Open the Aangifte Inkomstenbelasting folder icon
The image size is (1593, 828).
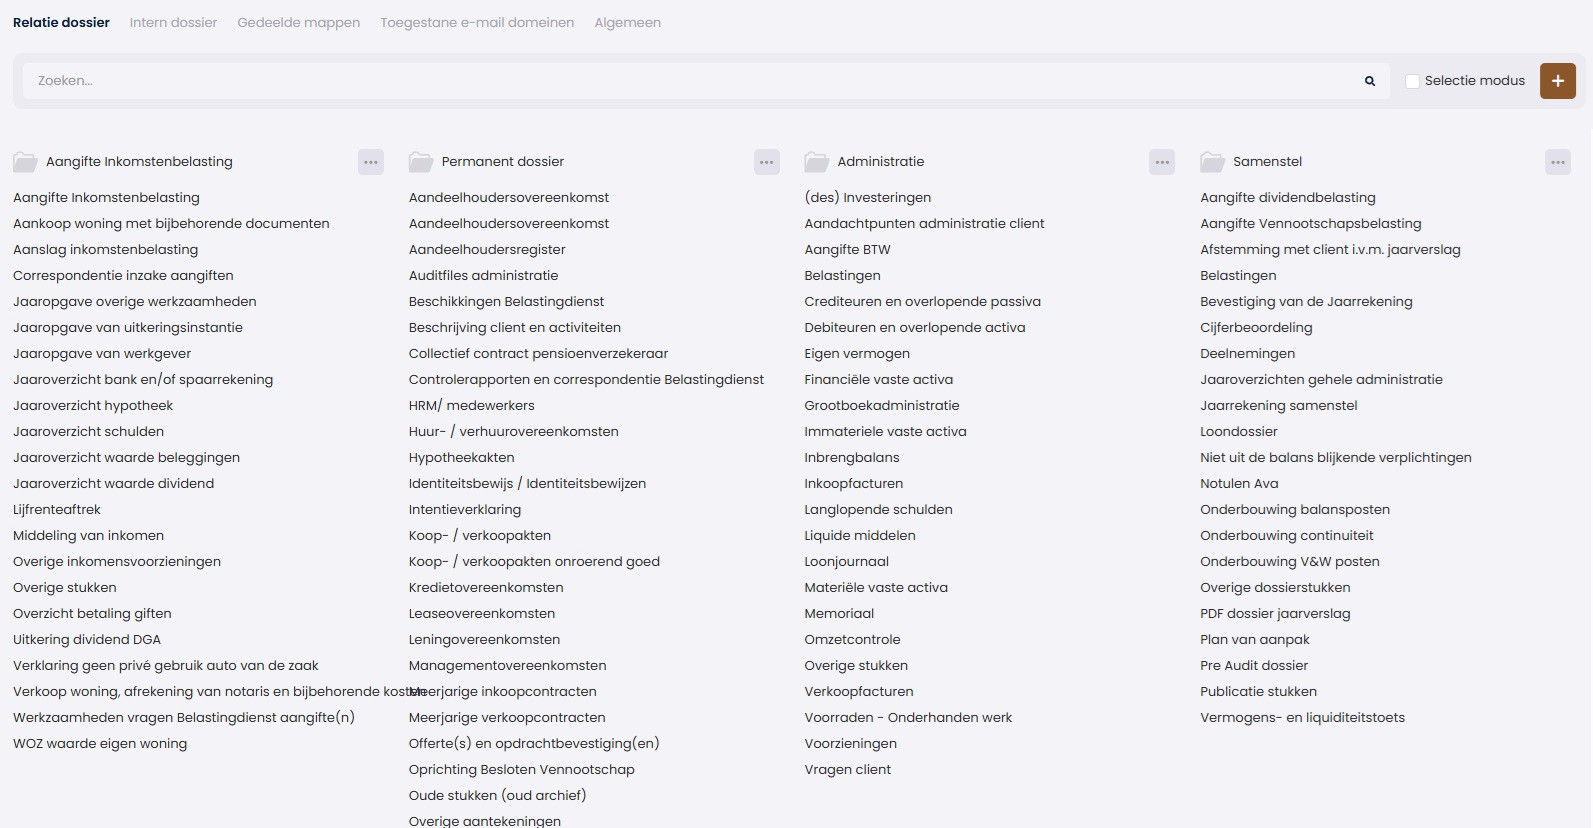point(25,162)
